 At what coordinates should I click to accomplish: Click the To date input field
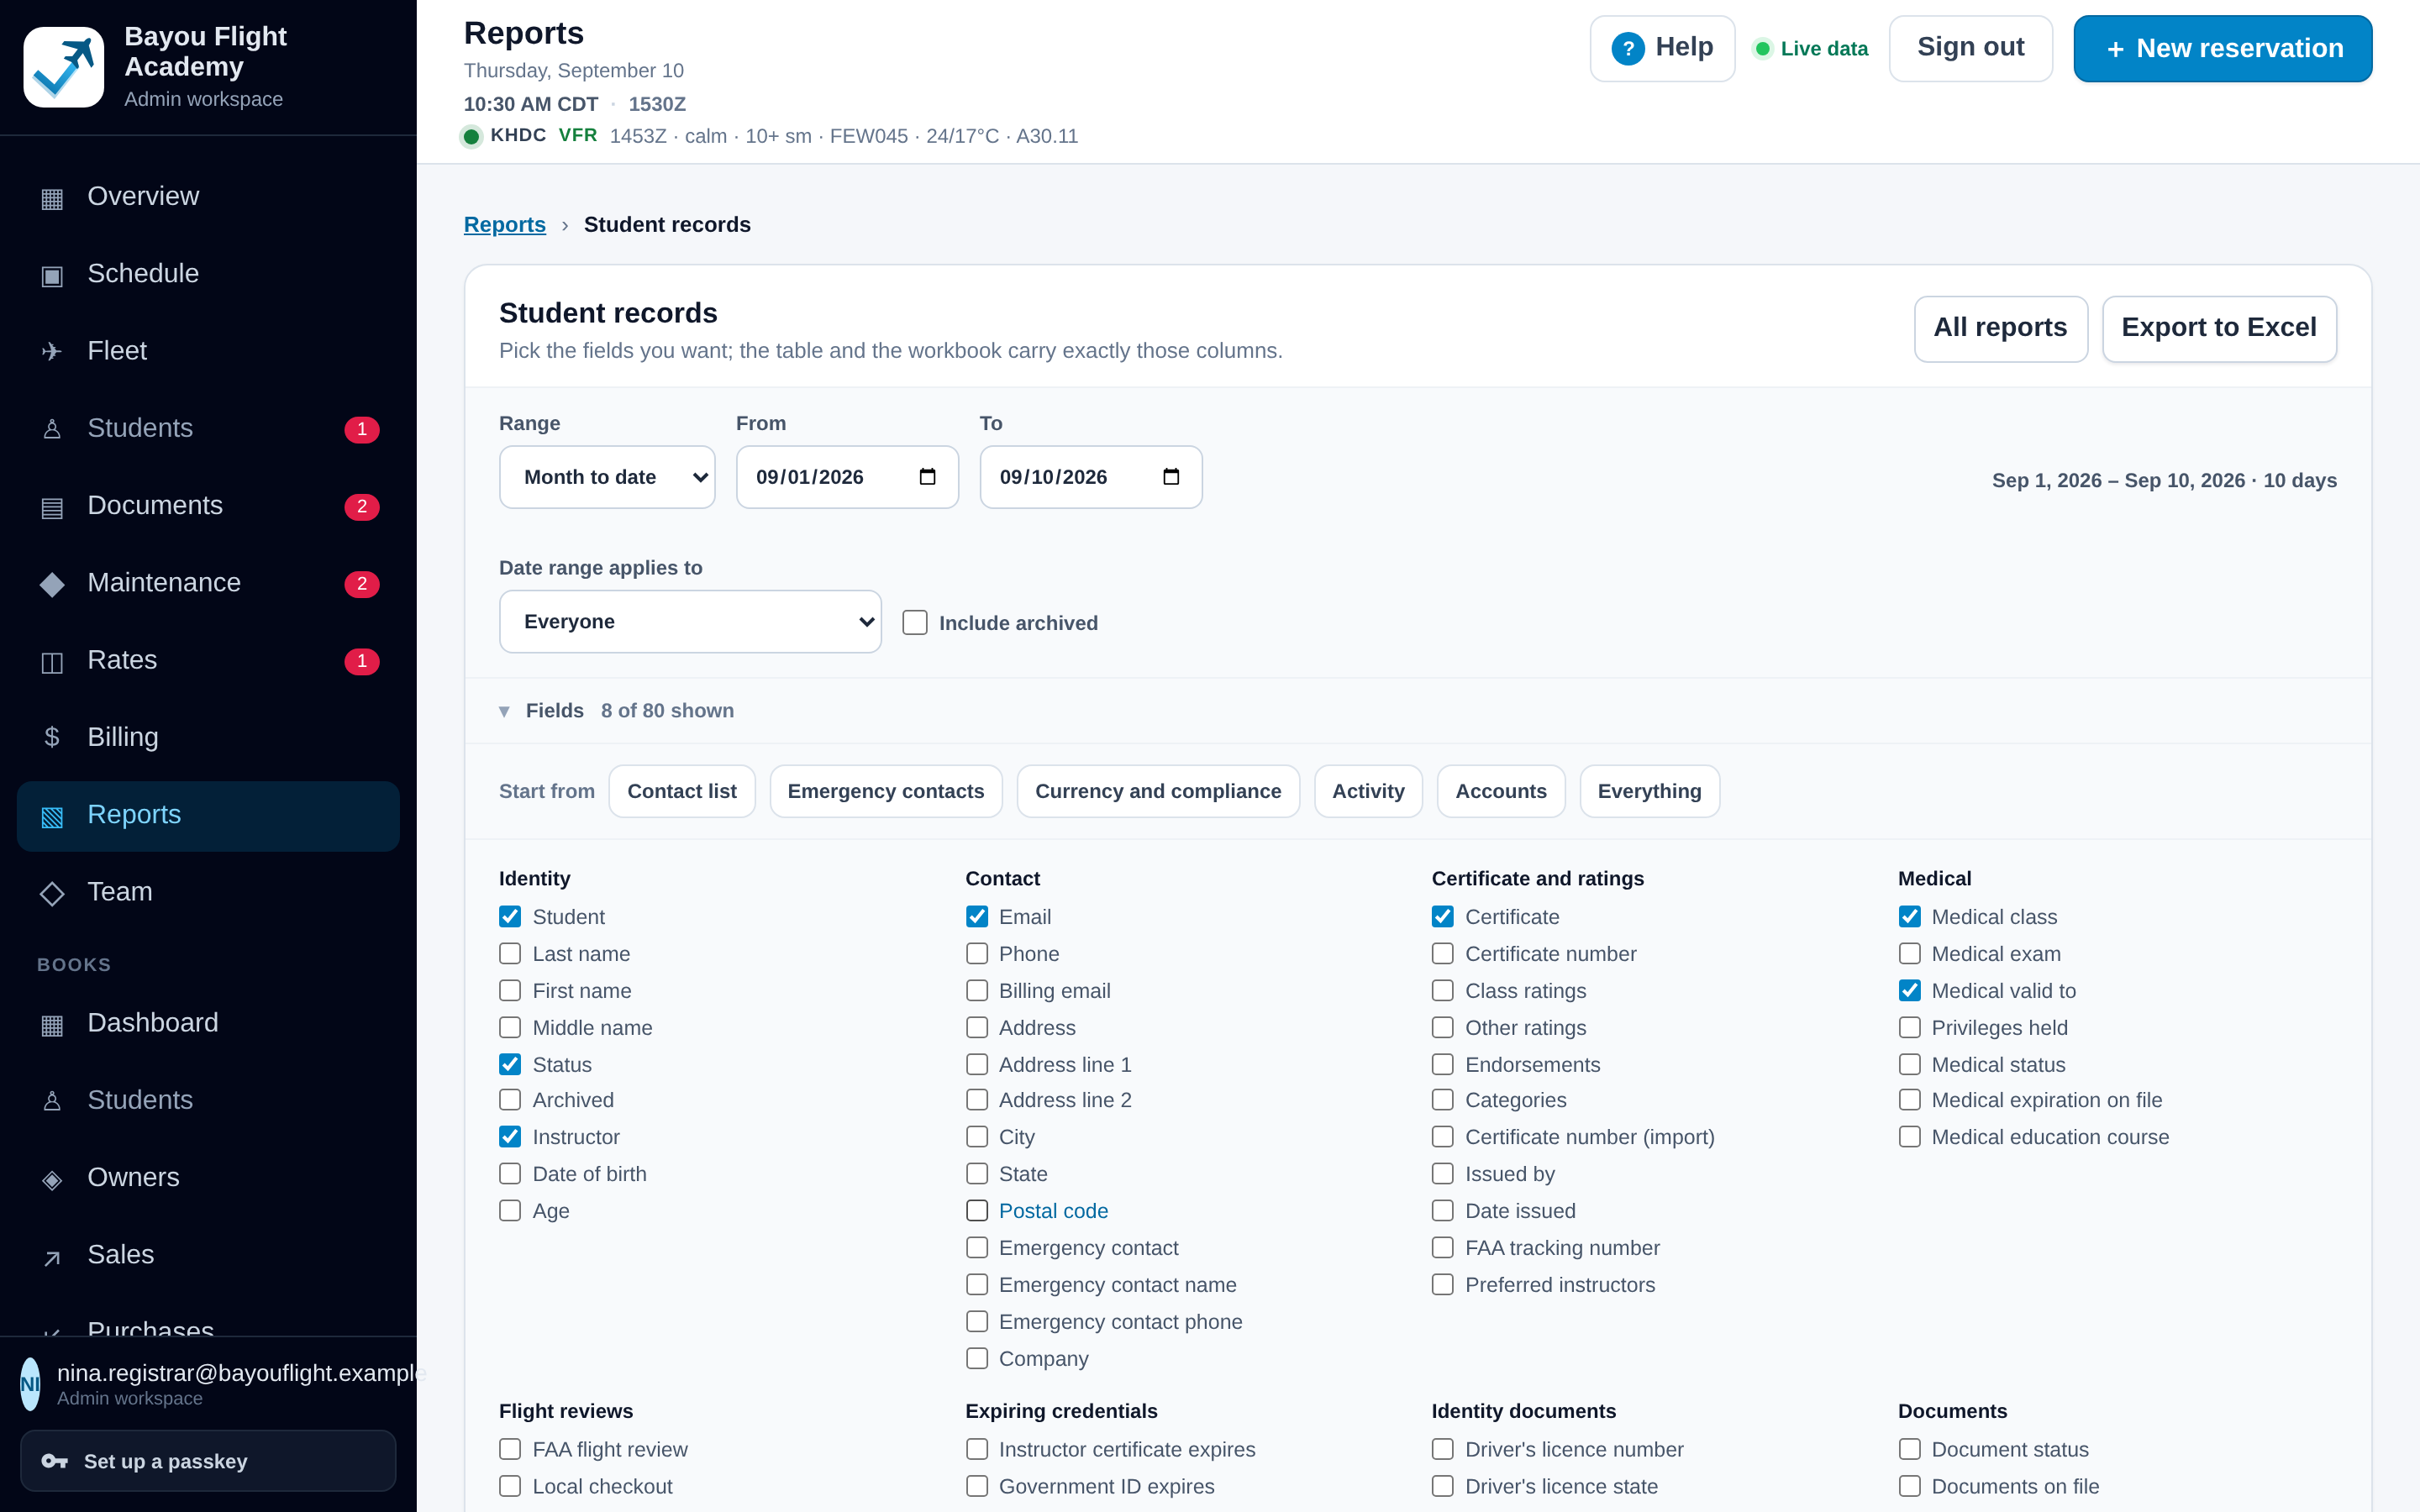click(x=1090, y=477)
